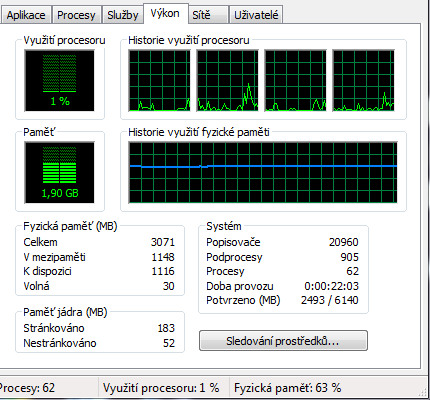
Task: Click the Popisovače label
Action: [233, 242]
